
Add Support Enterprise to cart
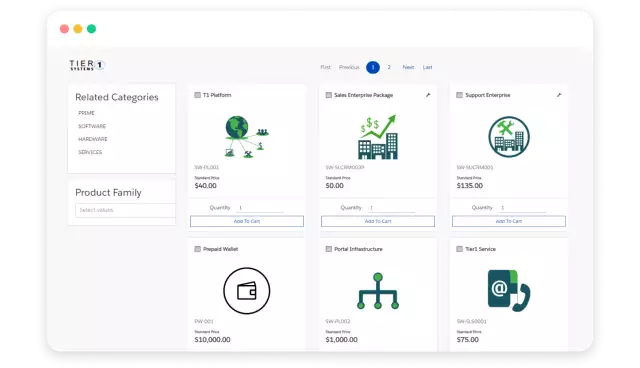509,221
